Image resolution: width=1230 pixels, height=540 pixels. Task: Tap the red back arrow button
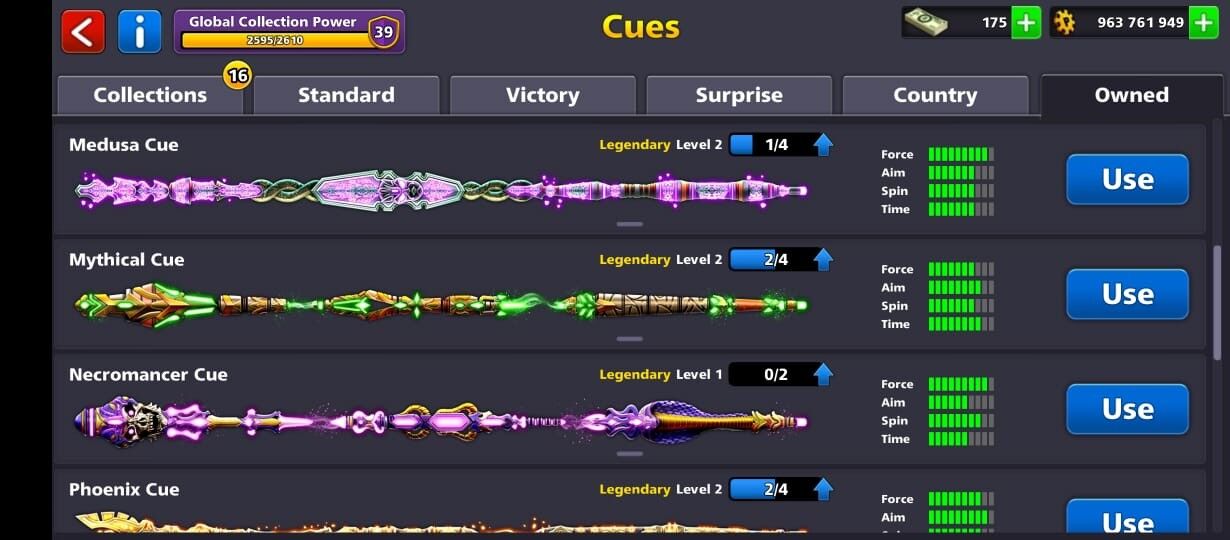(83, 31)
